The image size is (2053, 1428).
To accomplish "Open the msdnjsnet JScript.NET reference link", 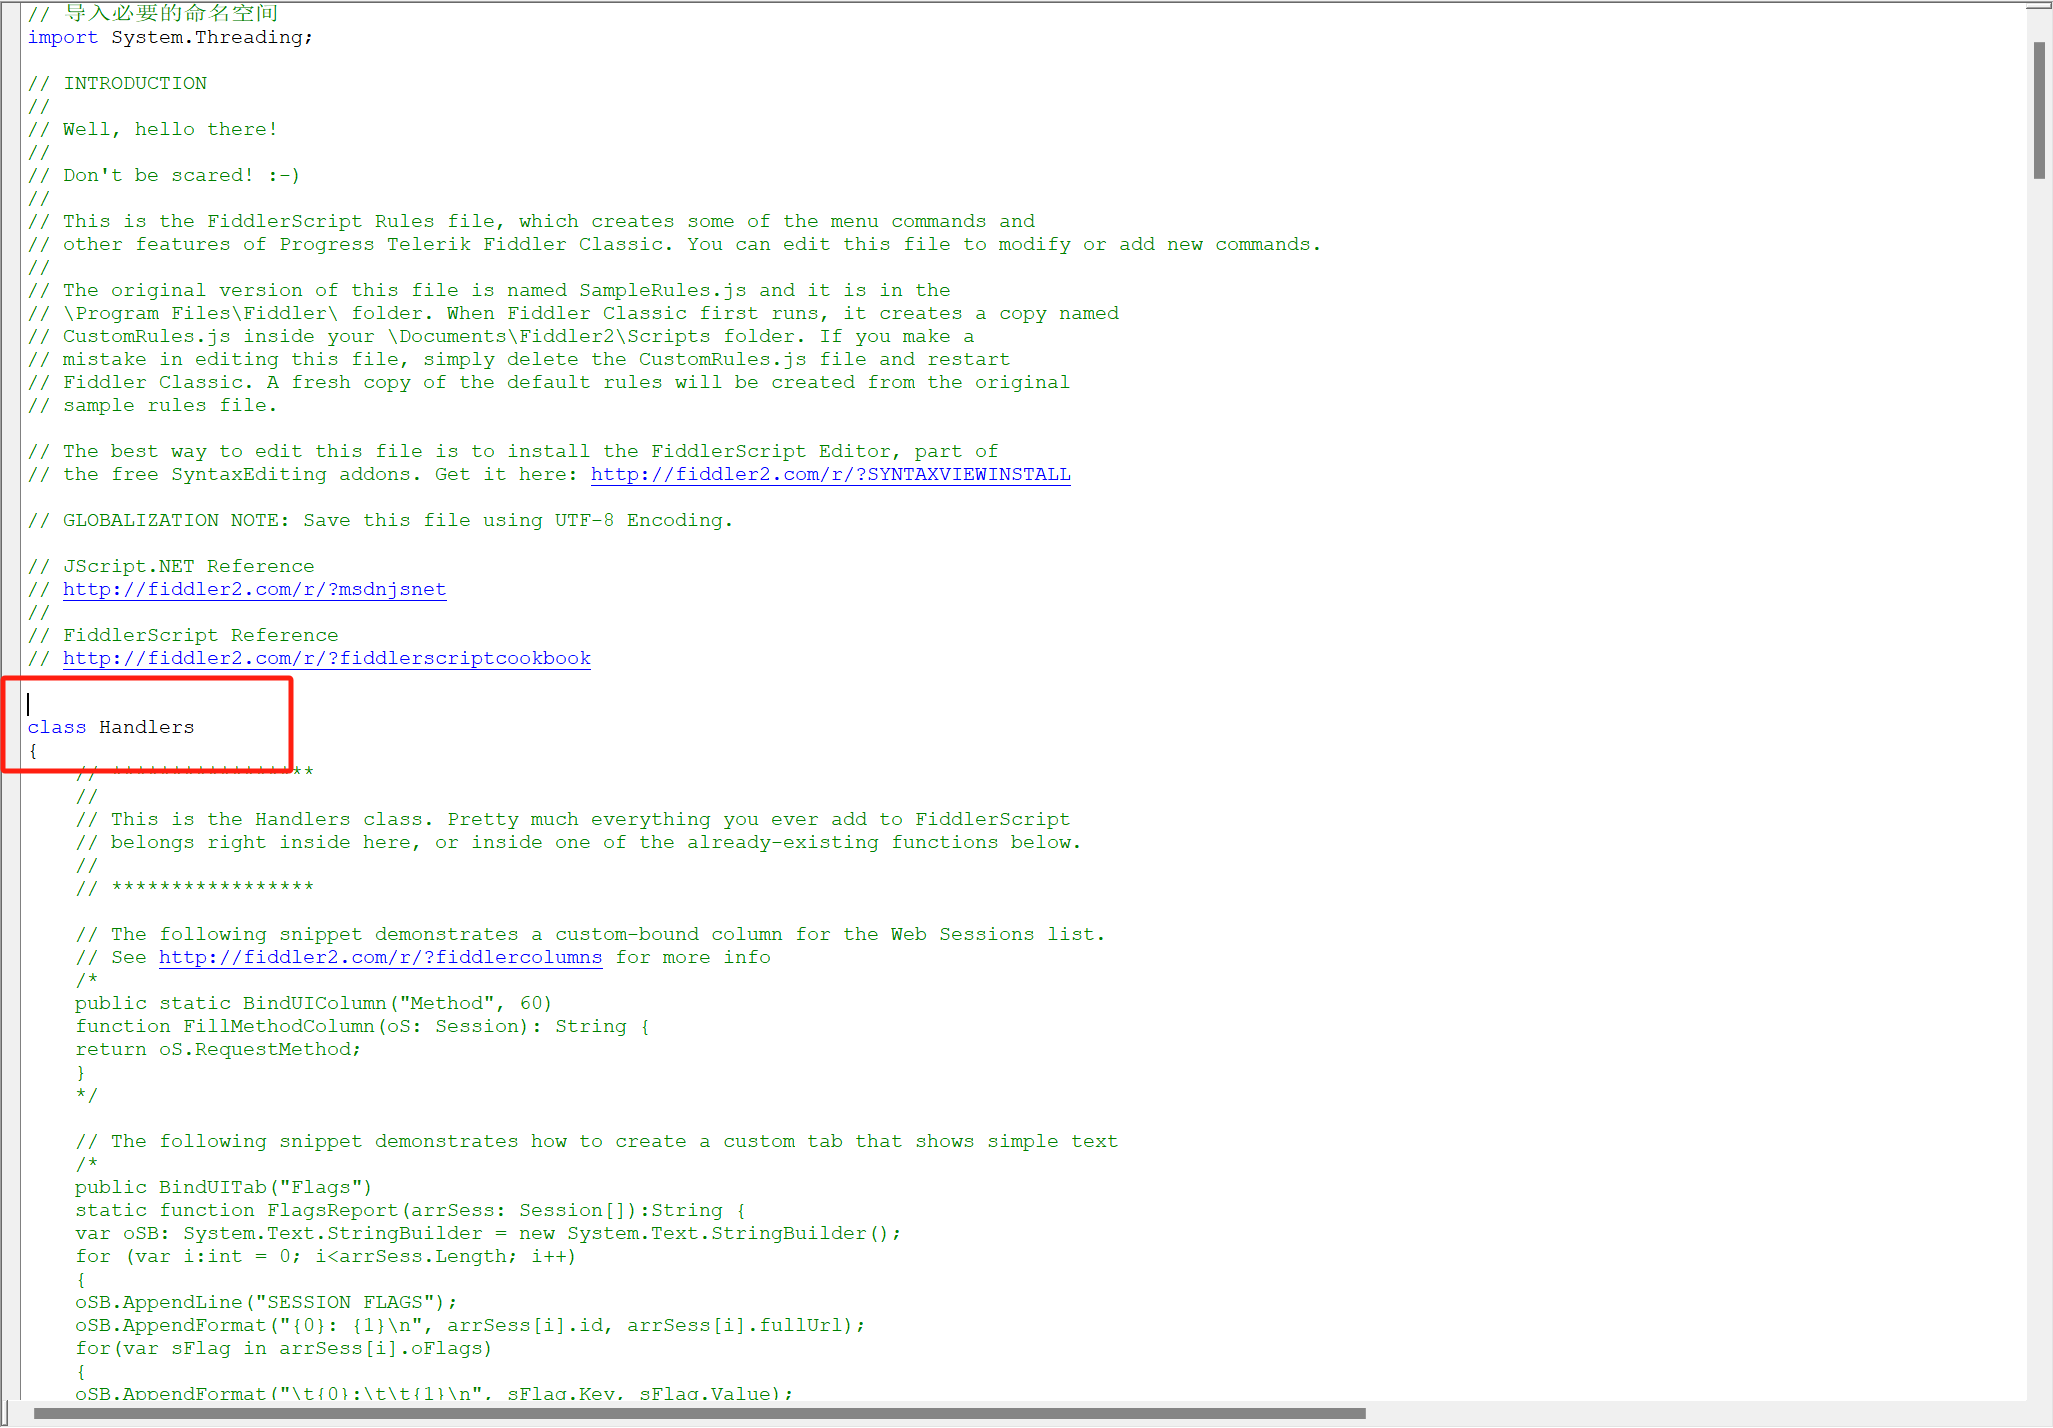I will click(253, 589).
